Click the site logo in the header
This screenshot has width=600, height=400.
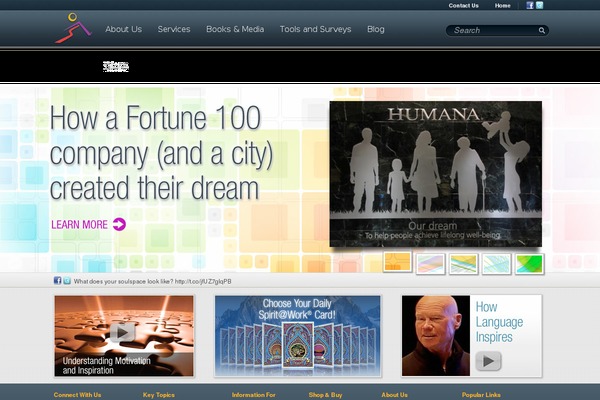(x=73, y=28)
